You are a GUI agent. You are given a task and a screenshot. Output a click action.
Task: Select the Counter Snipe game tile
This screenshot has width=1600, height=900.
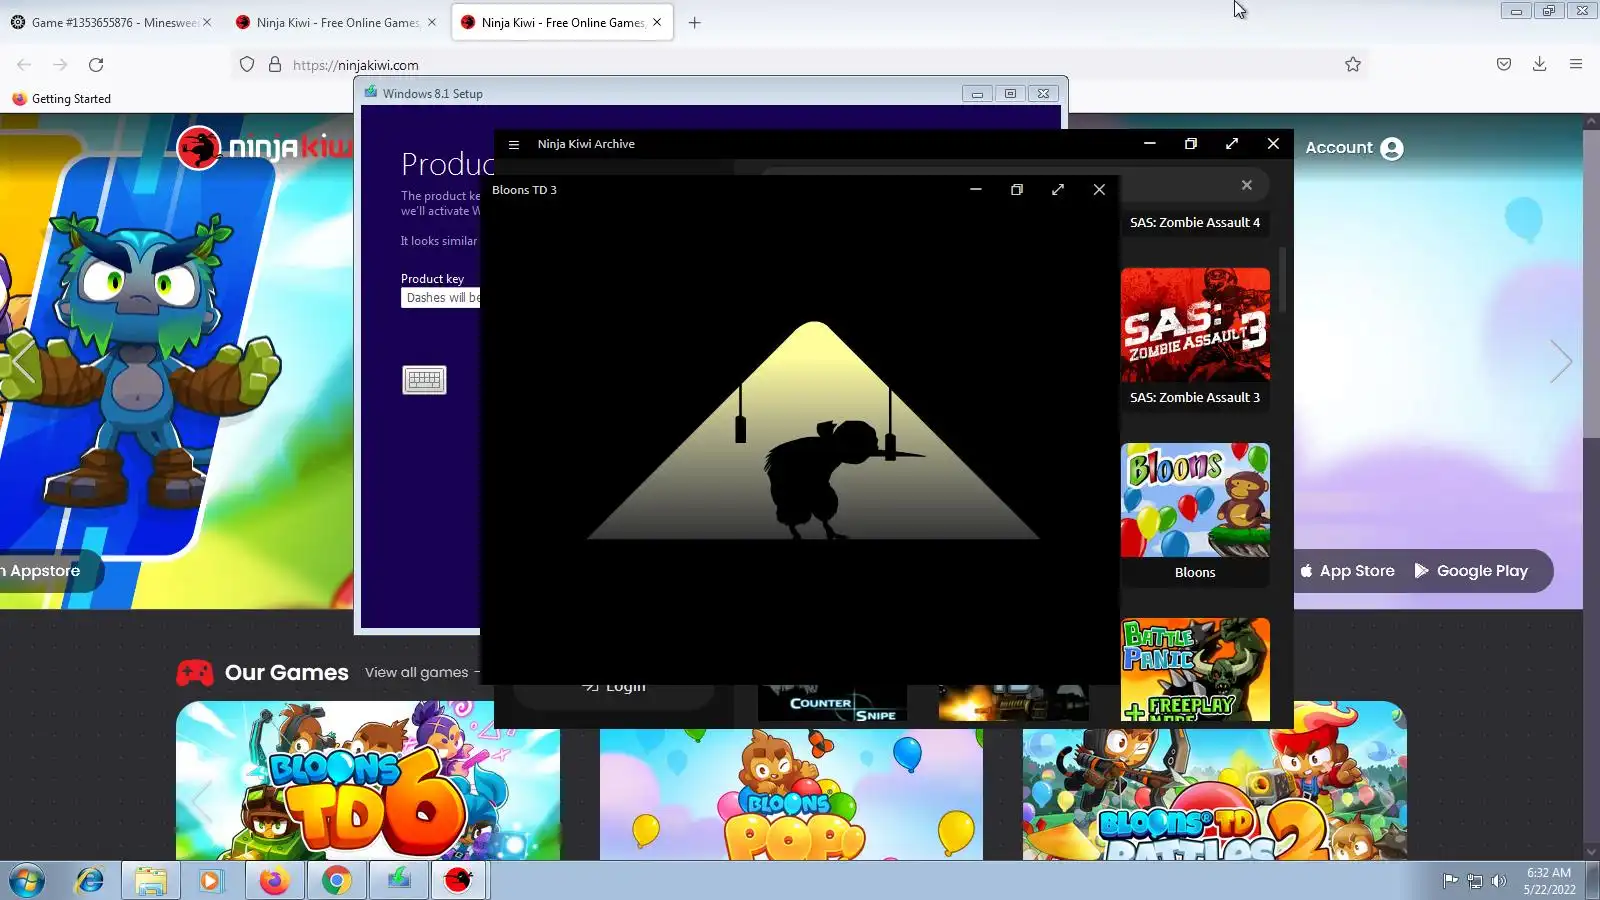[832, 703]
